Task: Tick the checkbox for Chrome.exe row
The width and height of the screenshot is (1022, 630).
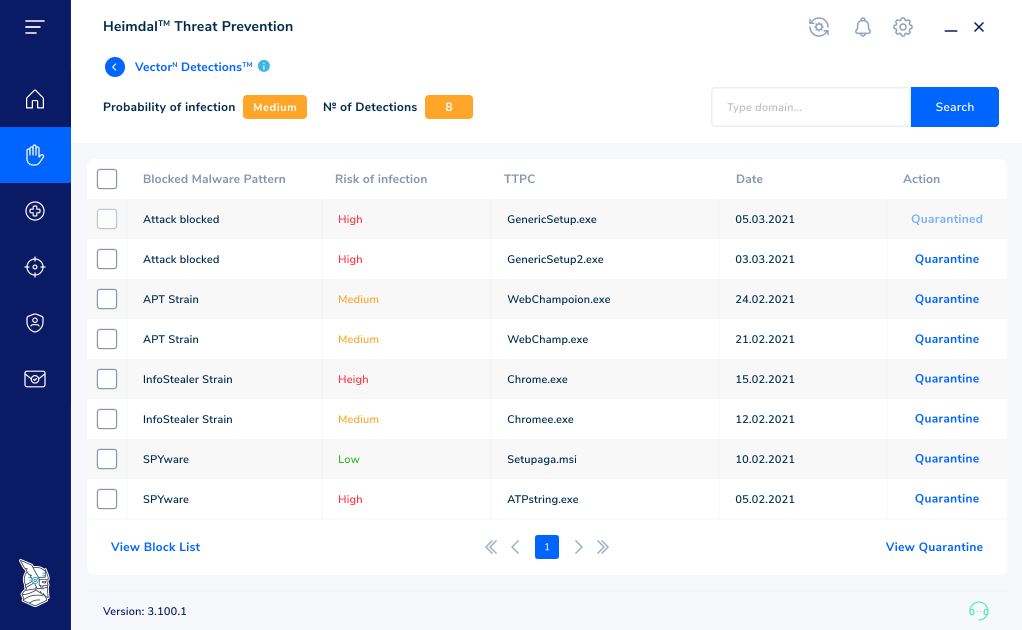Action: tap(107, 379)
